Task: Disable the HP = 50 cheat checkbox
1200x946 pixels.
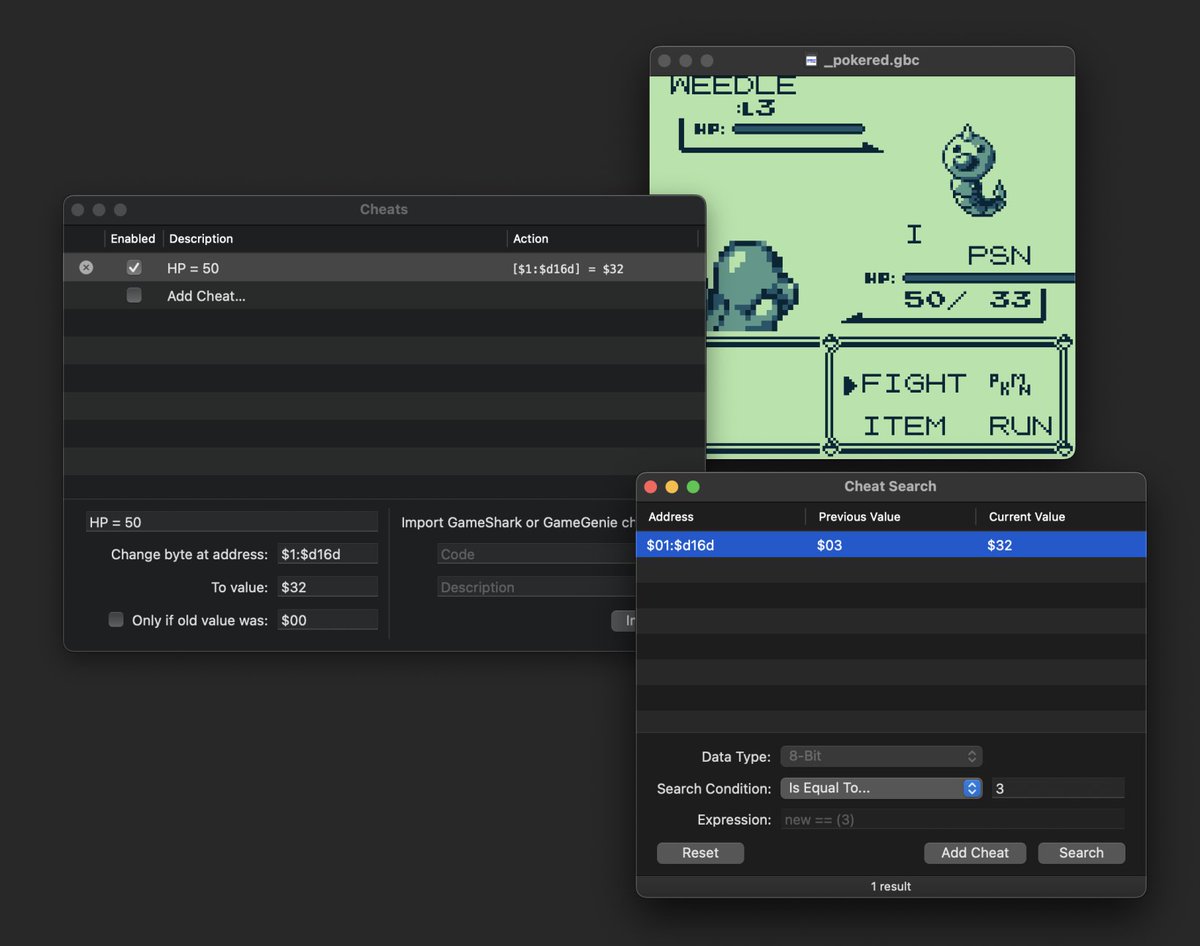Action: (x=134, y=268)
